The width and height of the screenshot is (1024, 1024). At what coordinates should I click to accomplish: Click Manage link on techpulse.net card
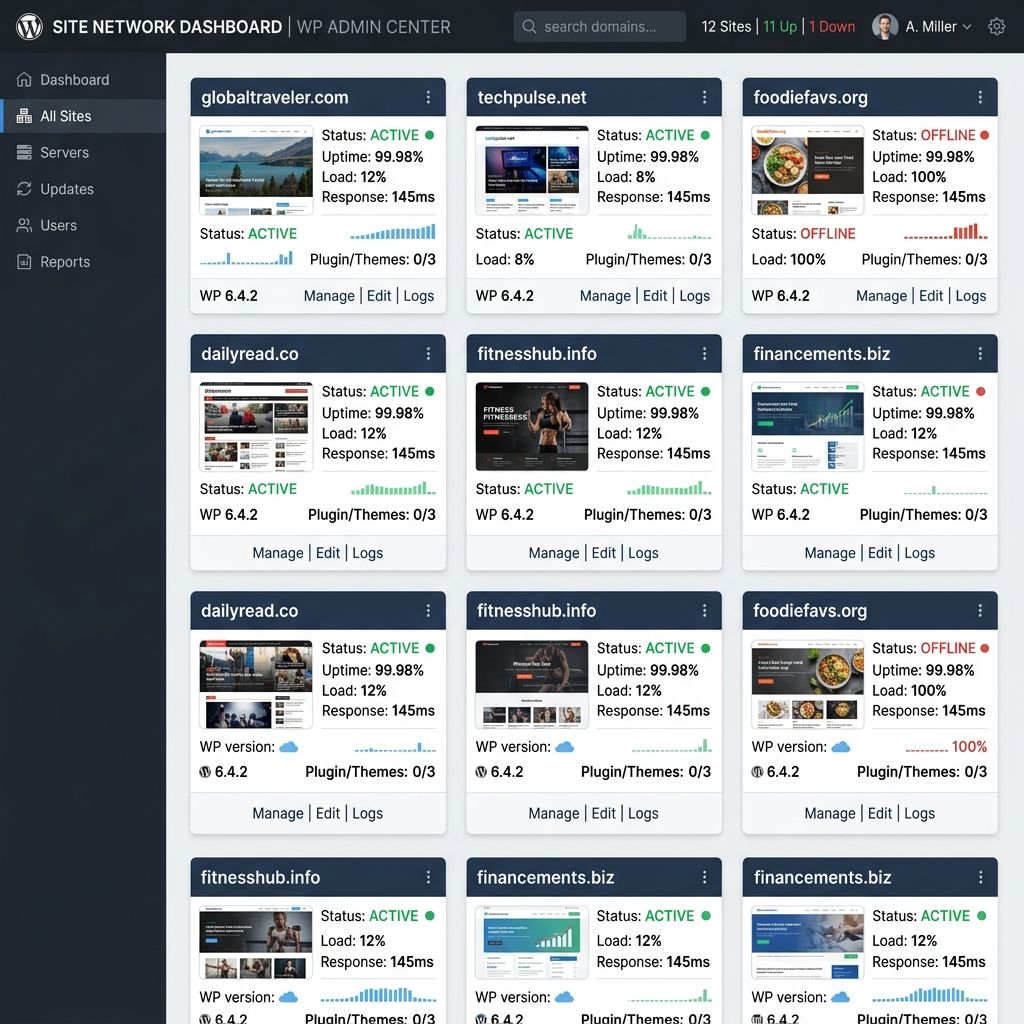pos(605,296)
